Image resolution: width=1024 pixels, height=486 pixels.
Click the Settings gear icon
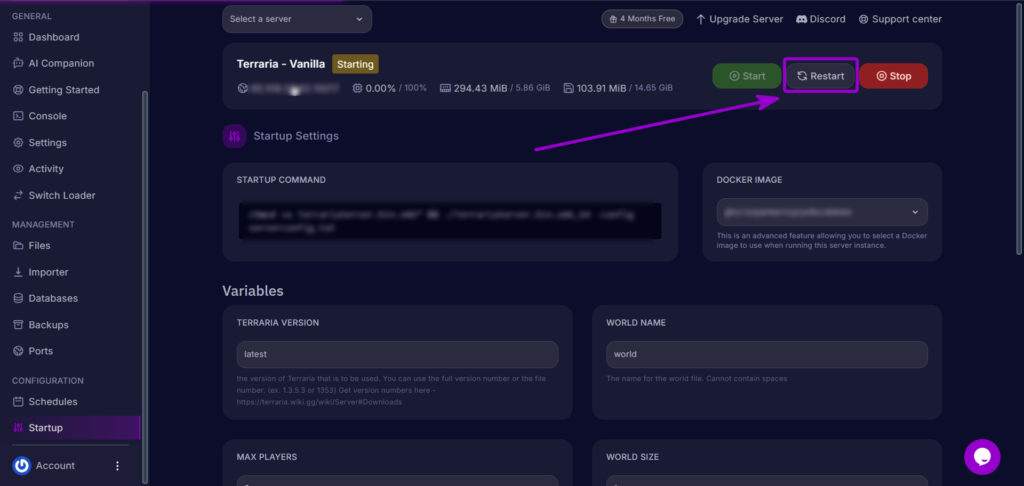(x=18, y=142)
